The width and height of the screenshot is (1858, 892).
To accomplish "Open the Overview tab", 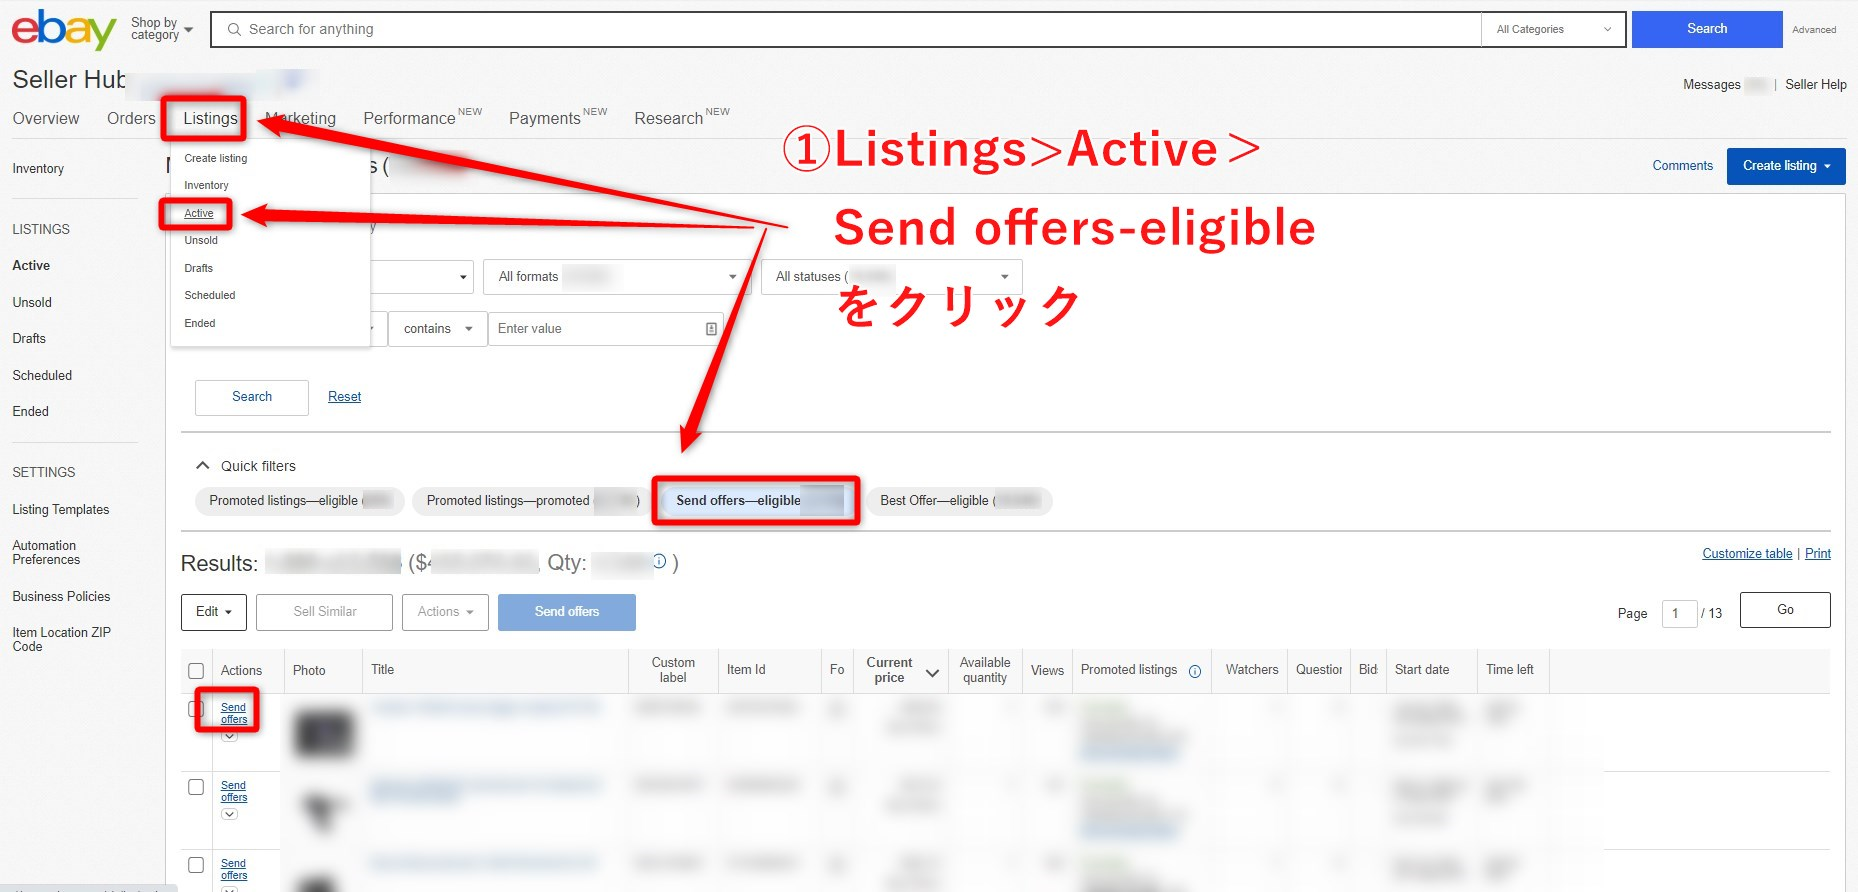I will (x=46, y=118).
